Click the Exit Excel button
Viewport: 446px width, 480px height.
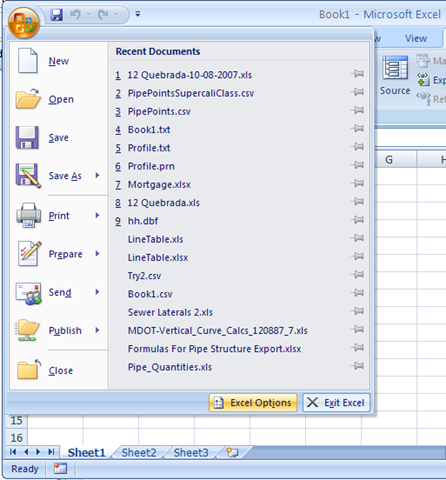point(336,403)
